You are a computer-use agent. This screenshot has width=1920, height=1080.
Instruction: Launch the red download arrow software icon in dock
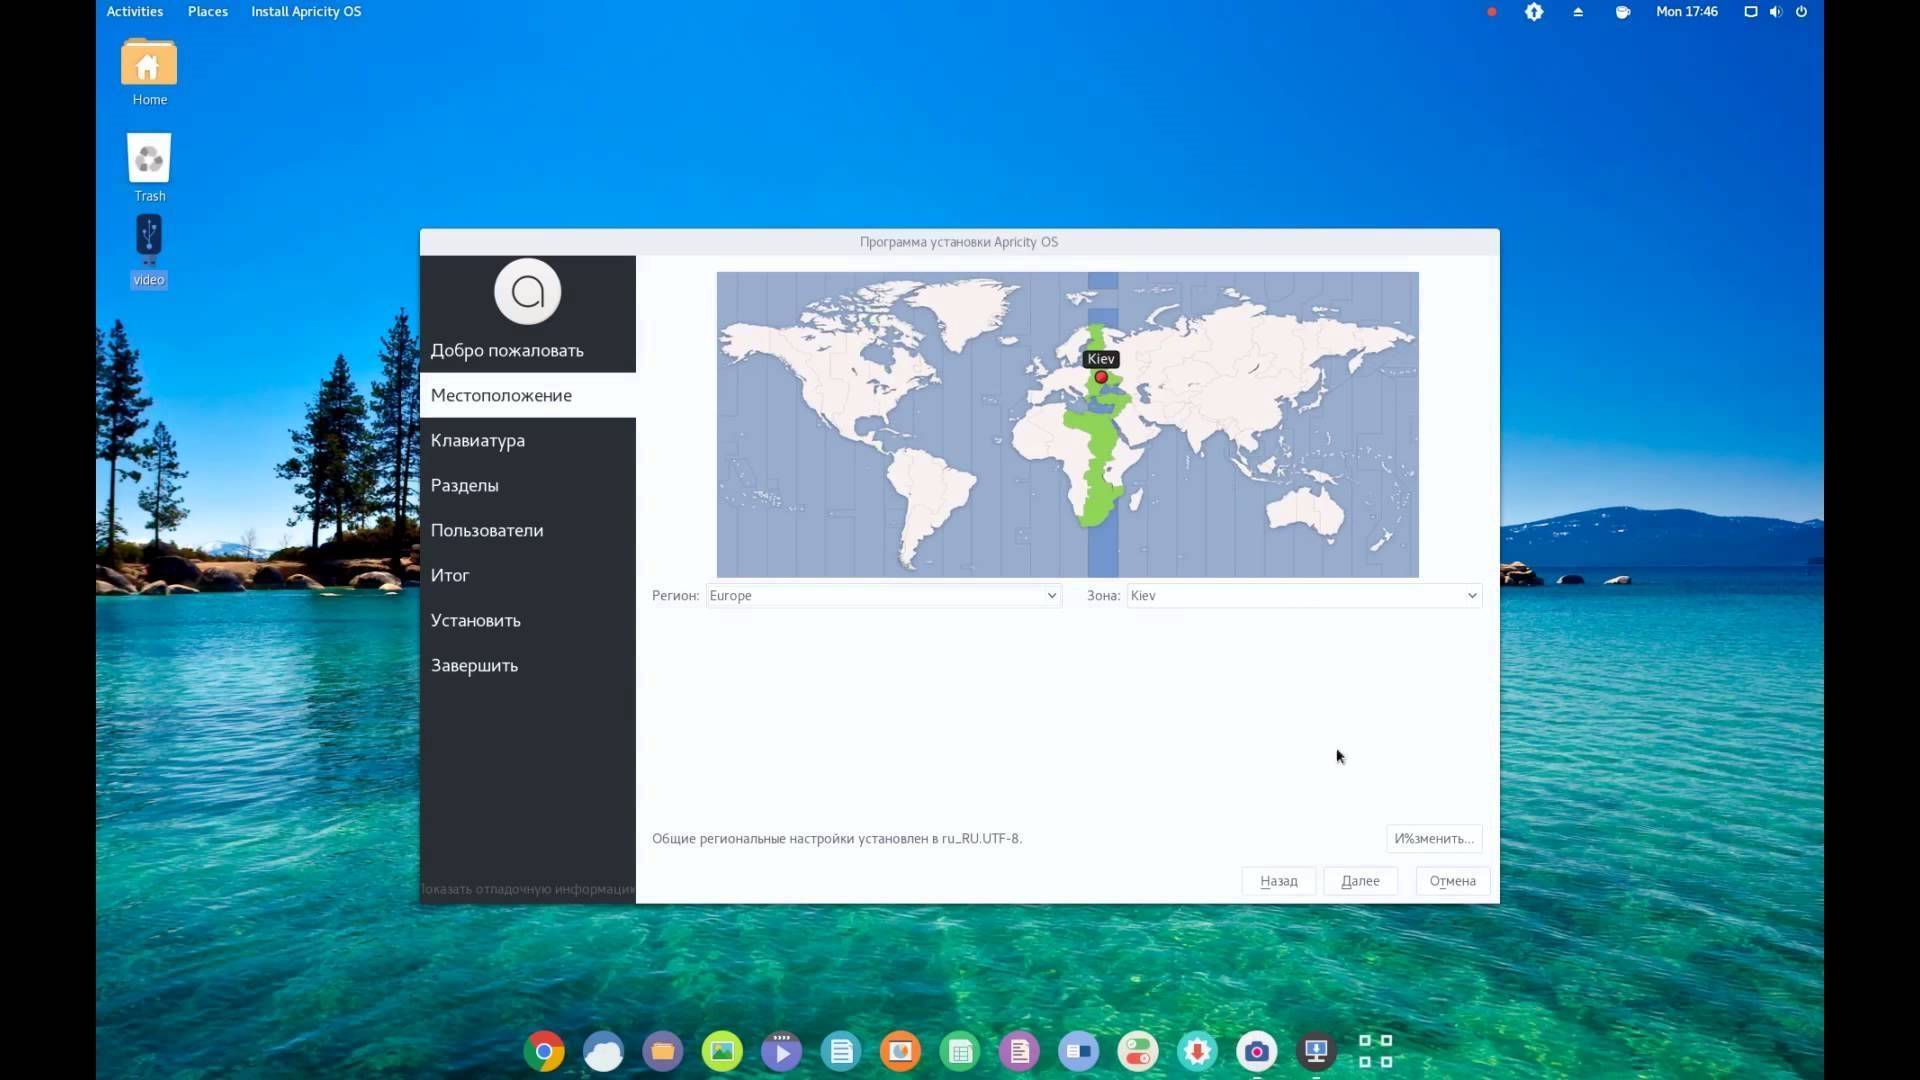pos(1197,1052)
